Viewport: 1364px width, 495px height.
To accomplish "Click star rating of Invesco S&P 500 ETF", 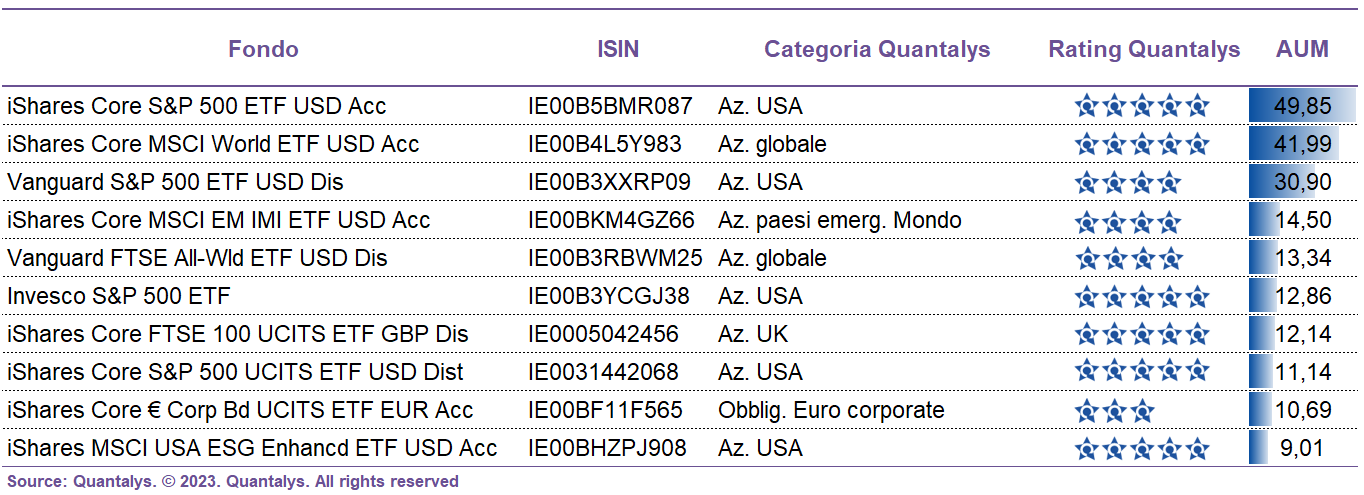I will tap(1143, 296).
